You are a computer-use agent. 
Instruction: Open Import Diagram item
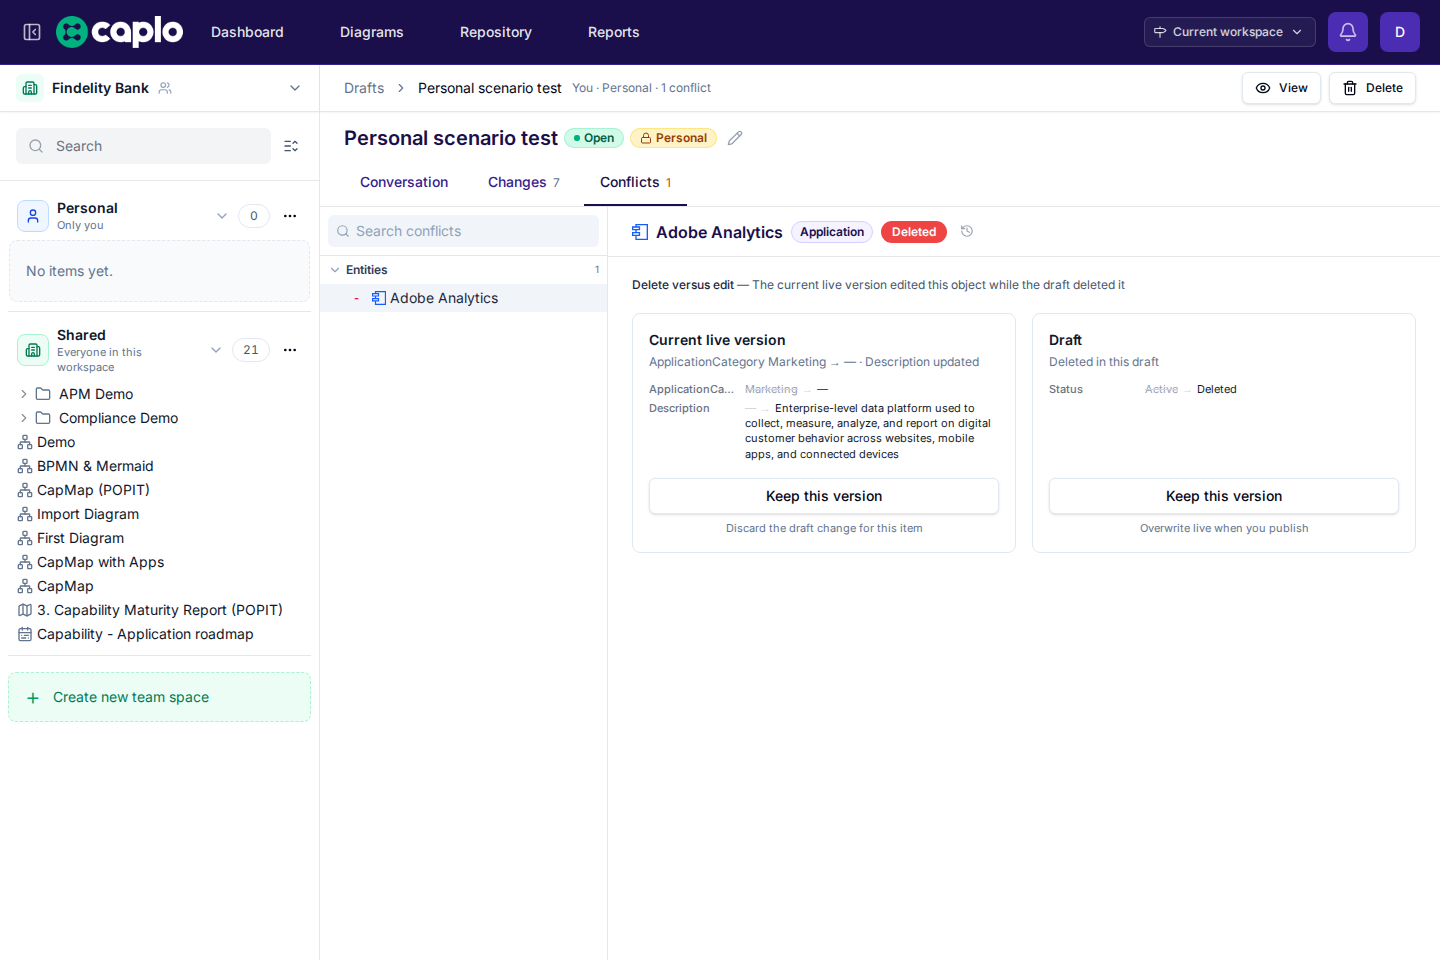[x=88, y=514]
